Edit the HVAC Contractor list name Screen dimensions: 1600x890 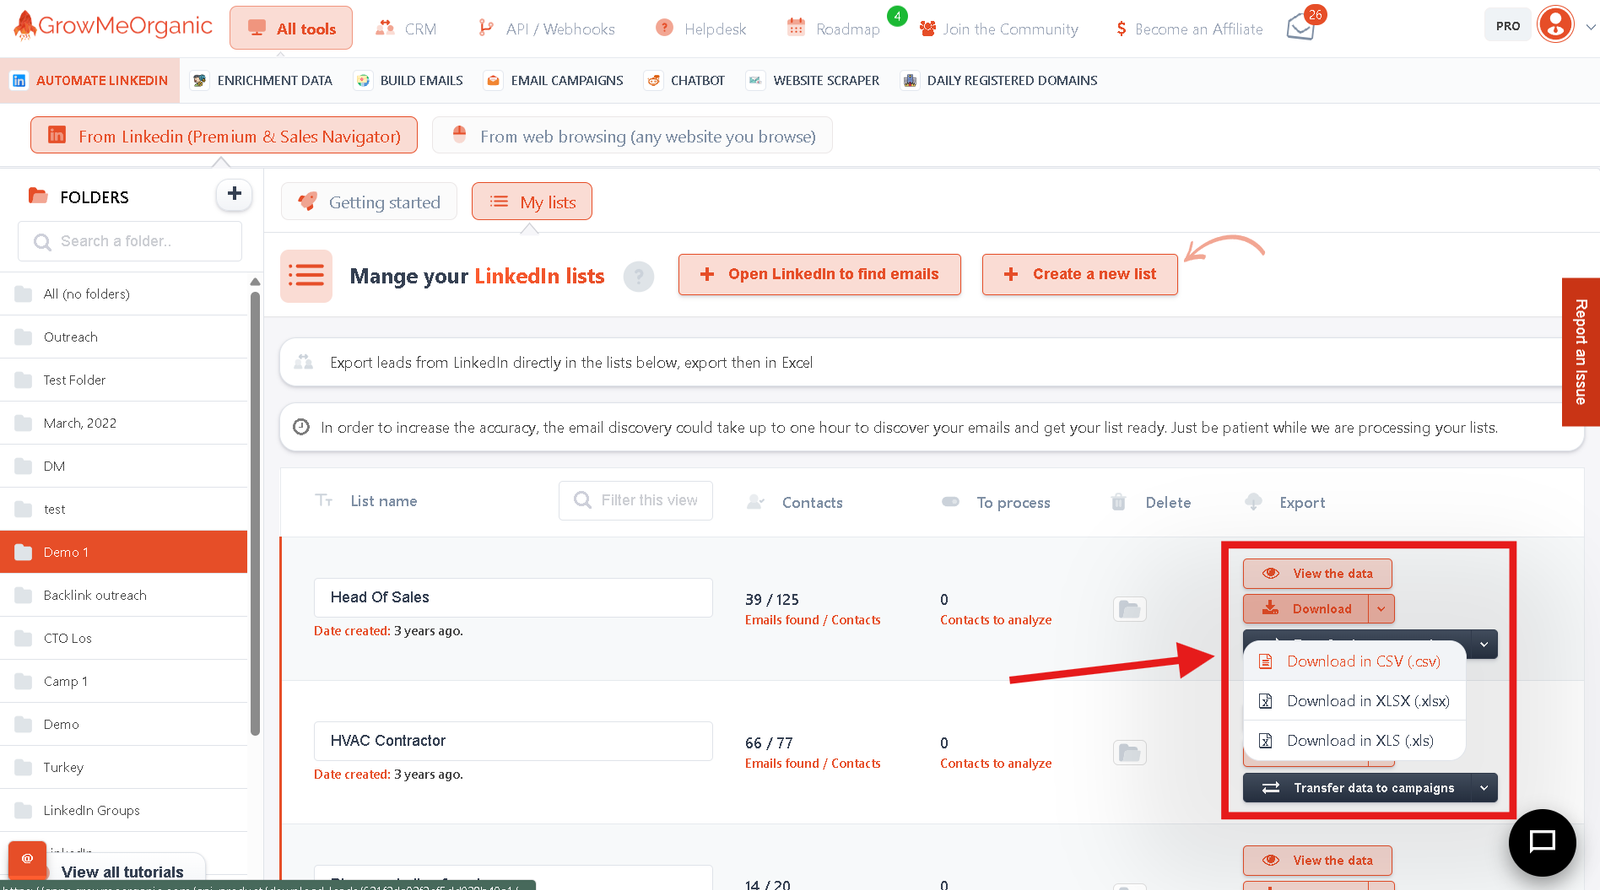[513, 741]
